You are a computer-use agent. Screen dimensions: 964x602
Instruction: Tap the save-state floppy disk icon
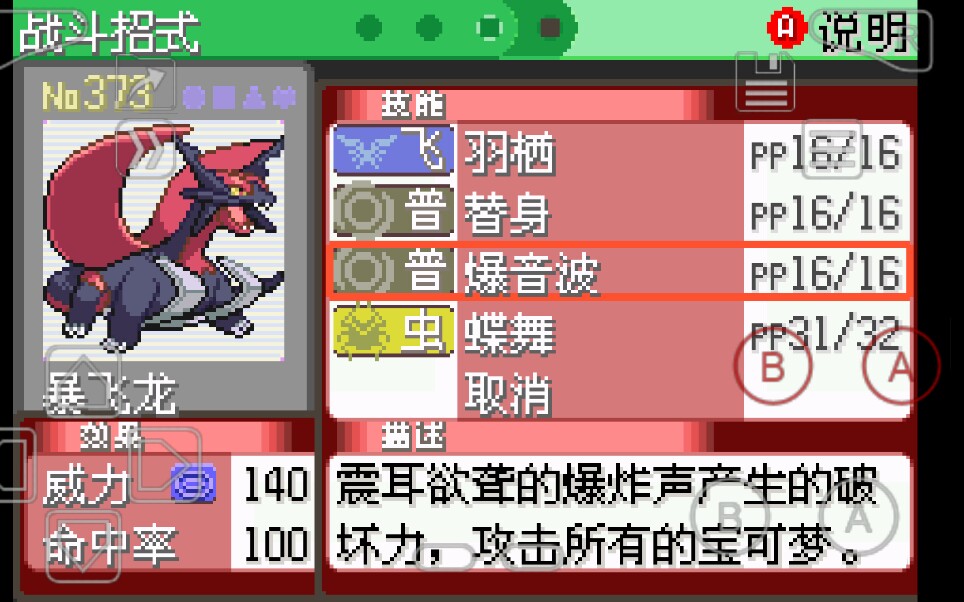[x=765, y=81]
